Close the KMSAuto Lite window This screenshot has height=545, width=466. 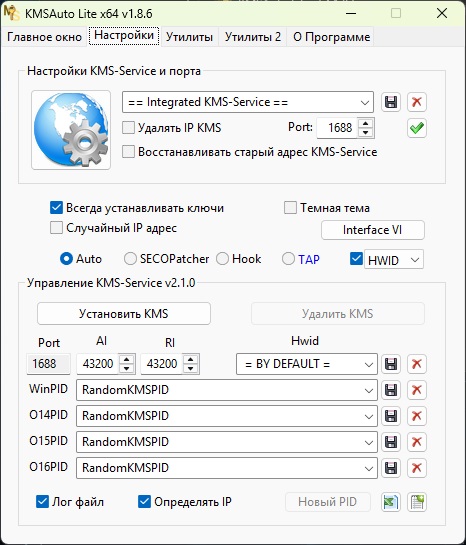(x=442, y=14)
